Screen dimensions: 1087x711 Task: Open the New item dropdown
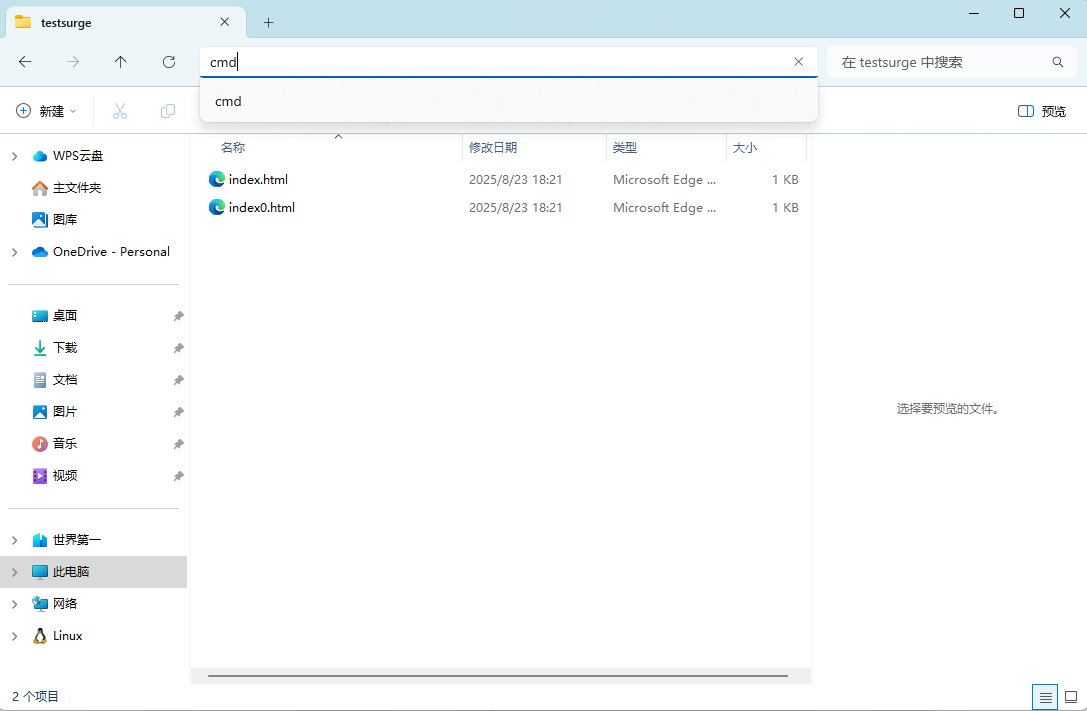point(47,111)
